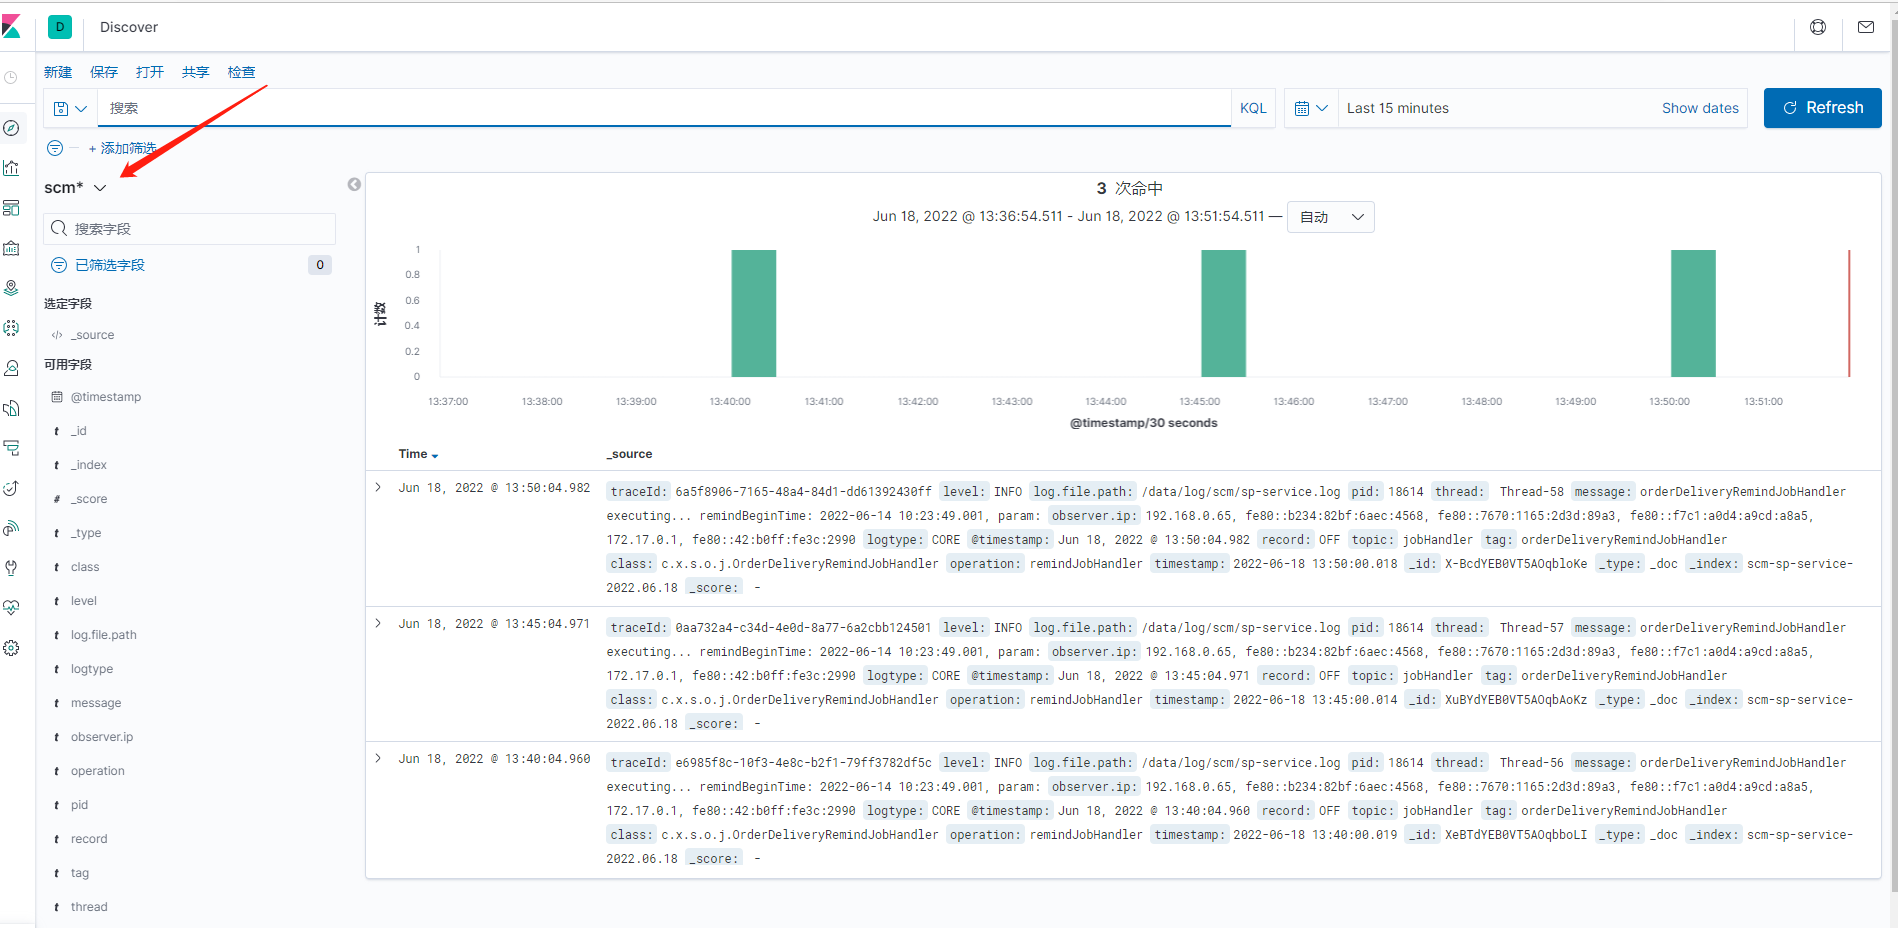Viewport: 1898px width, 928px height.
Task: Open the space selector avatar D
Action: [x=60, y=27]
